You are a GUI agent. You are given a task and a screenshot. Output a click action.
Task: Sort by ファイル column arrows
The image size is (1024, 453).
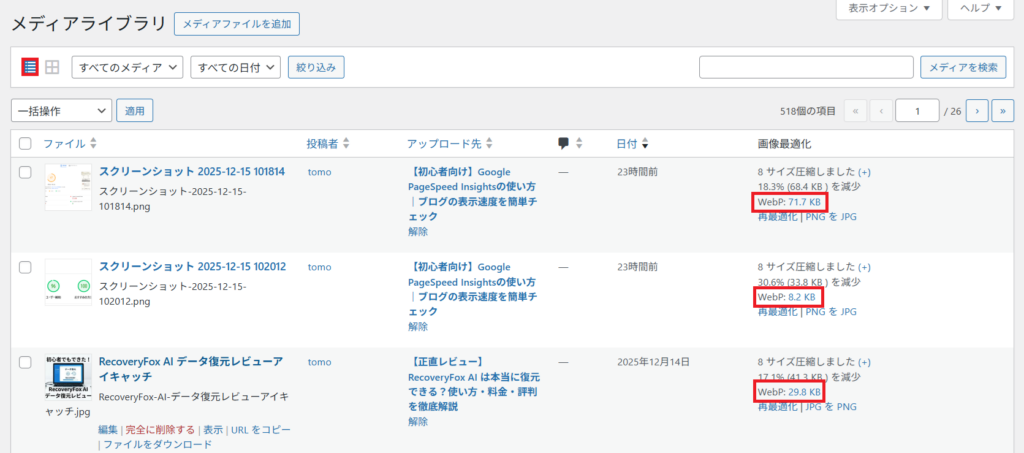(x=94, y=144)
